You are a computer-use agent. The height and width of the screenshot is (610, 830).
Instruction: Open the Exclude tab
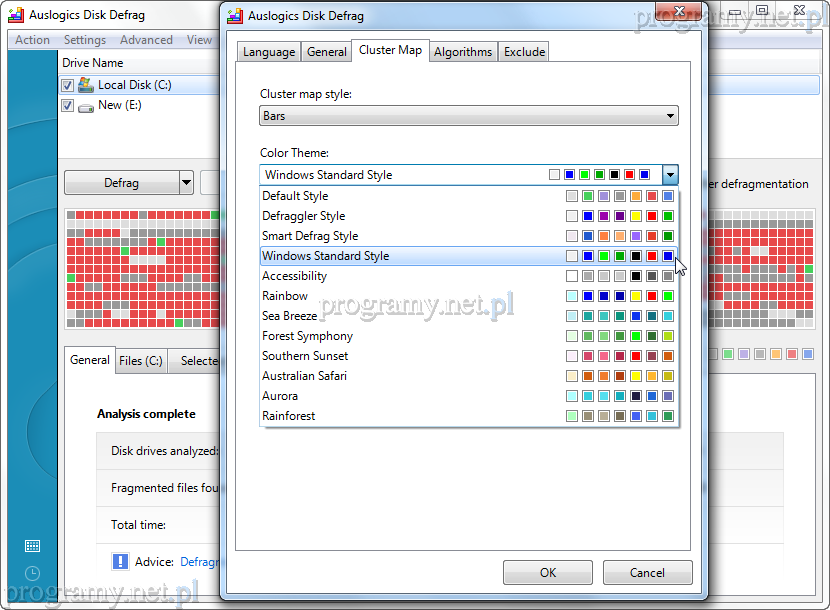point(524,52)
